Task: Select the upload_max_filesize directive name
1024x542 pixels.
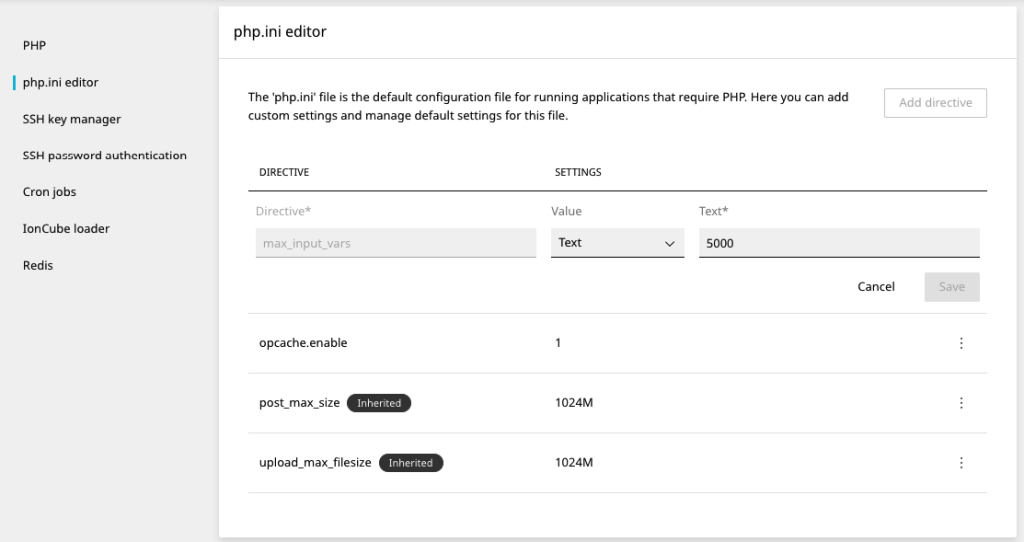Action: click(x=315, y=463)
